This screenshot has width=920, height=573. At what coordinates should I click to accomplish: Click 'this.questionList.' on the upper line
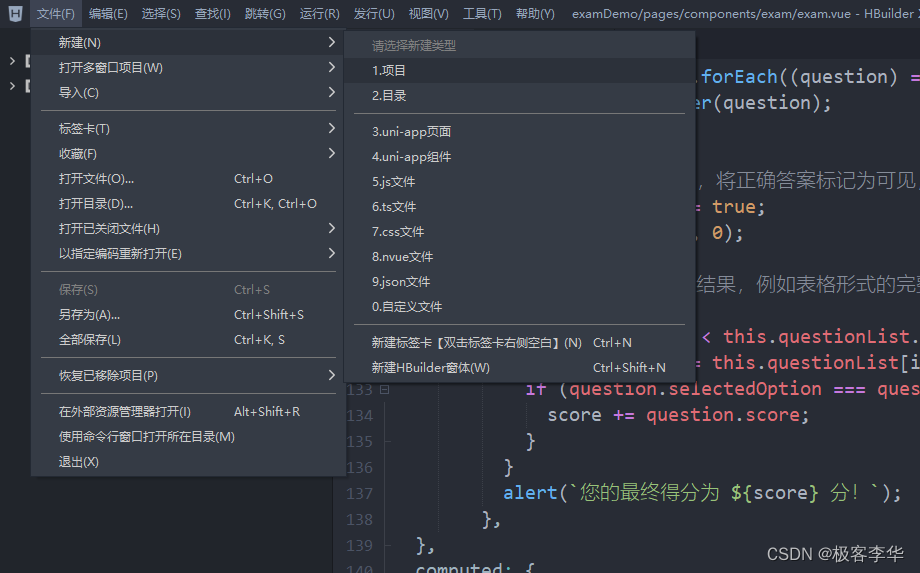coord(820,337)
